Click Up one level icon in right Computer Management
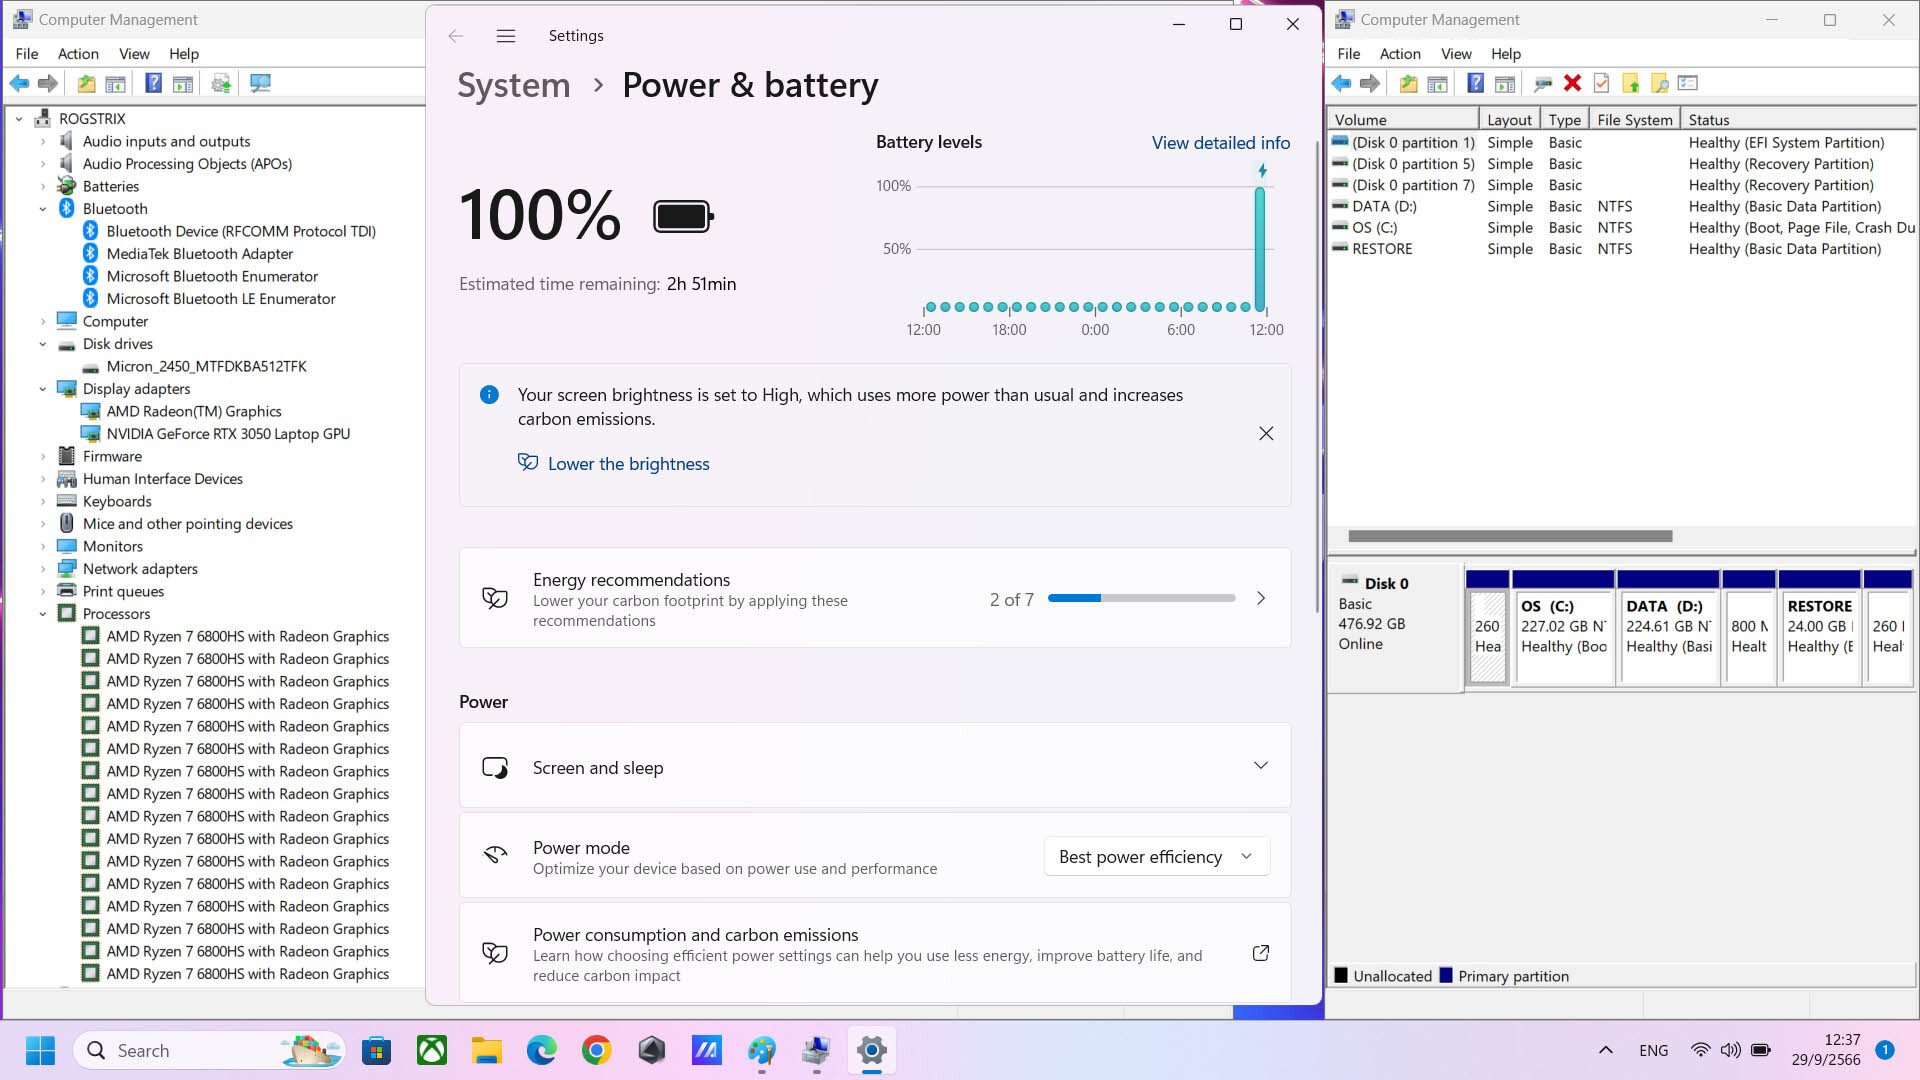 point(1409,84)
